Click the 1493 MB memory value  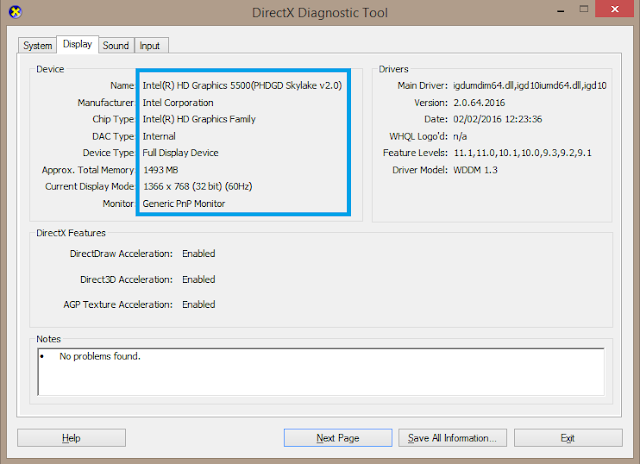(x=160, y=170)
